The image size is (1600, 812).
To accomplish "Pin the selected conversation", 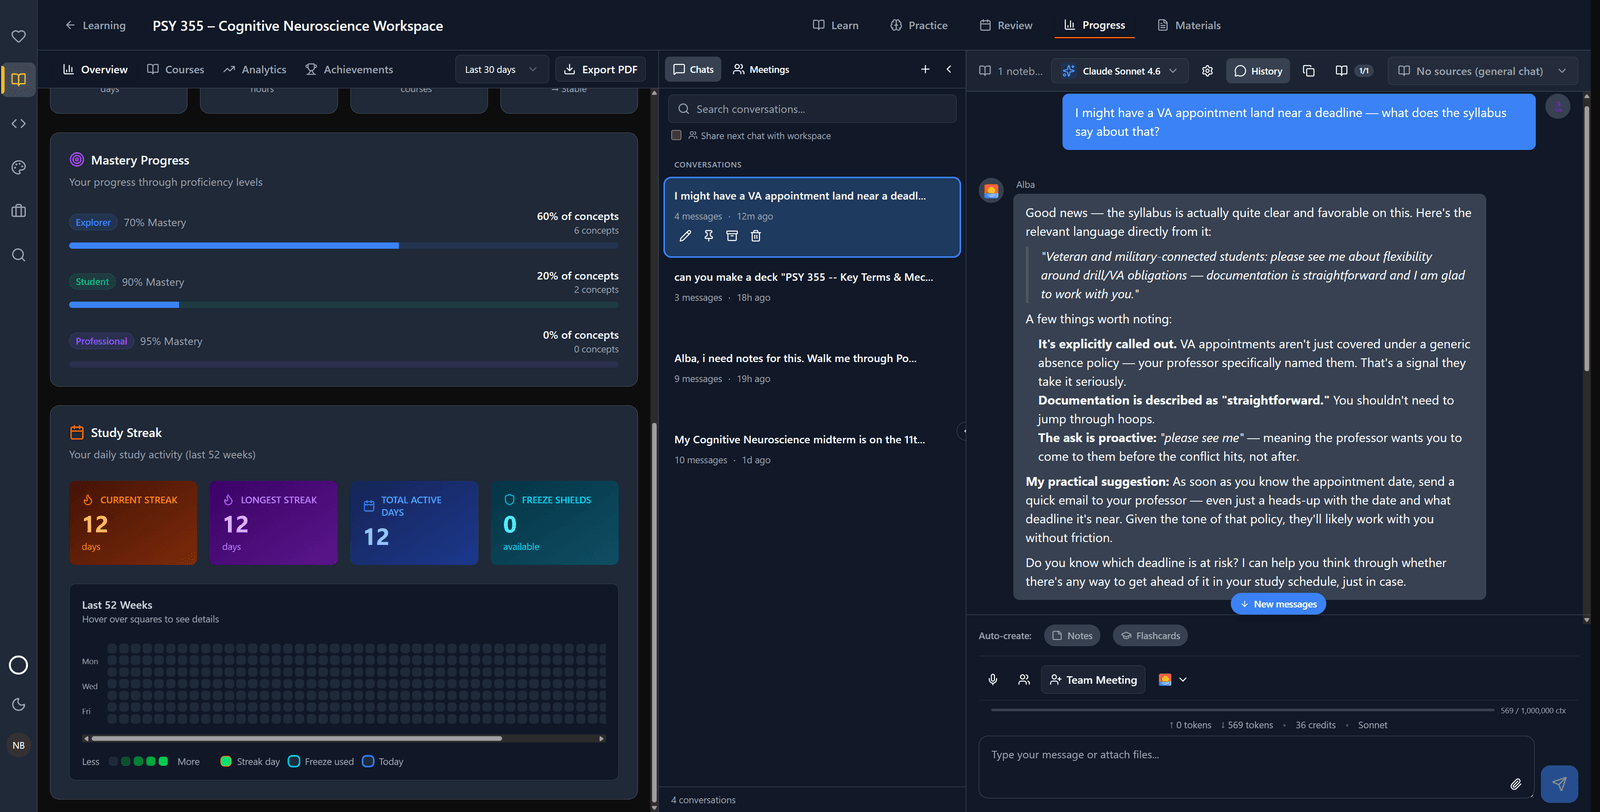I will [708, 236].
